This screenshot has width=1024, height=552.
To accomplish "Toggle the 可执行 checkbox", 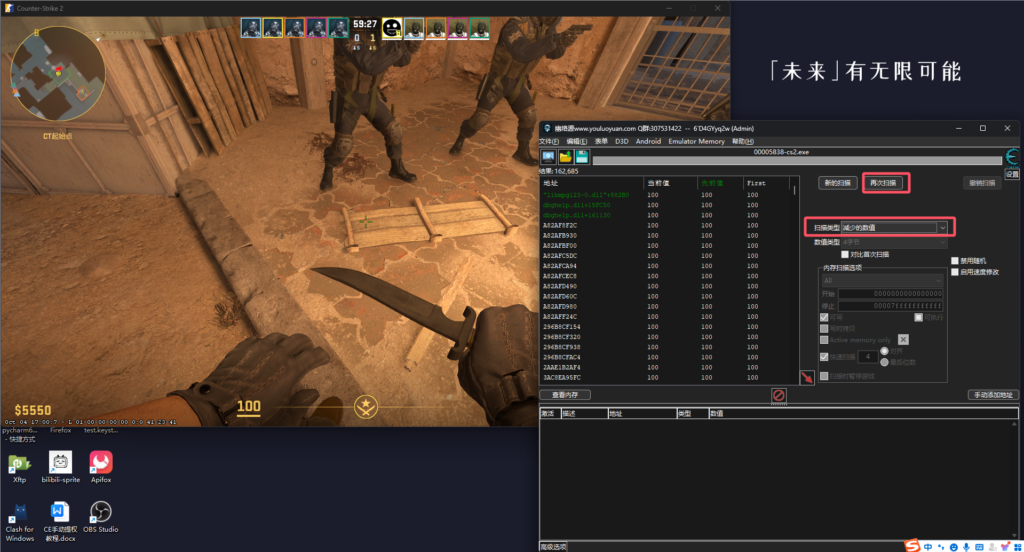I will tap(918, 317).
